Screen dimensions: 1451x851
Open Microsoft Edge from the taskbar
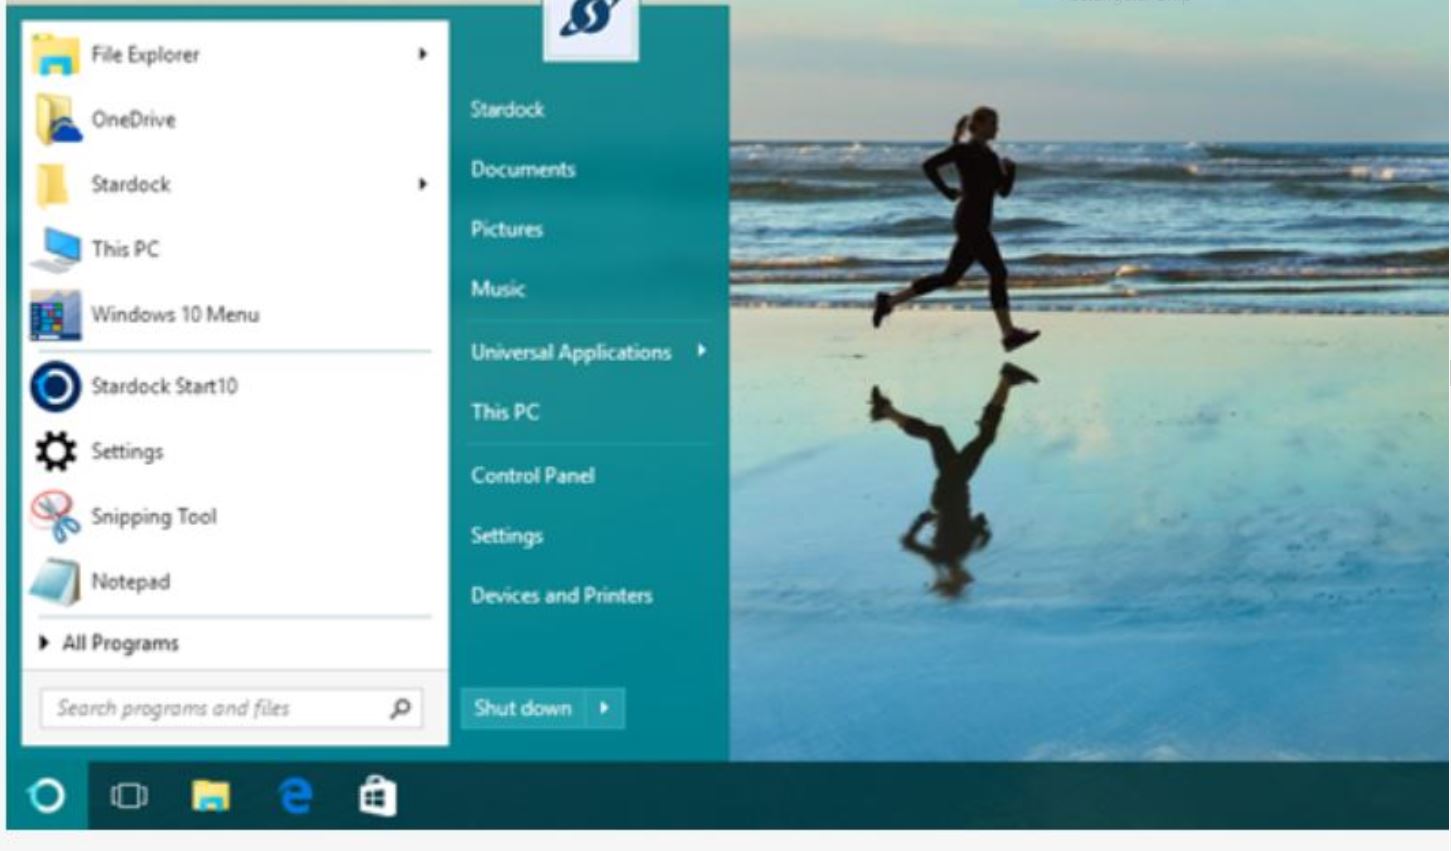click(x=295, y=796)
